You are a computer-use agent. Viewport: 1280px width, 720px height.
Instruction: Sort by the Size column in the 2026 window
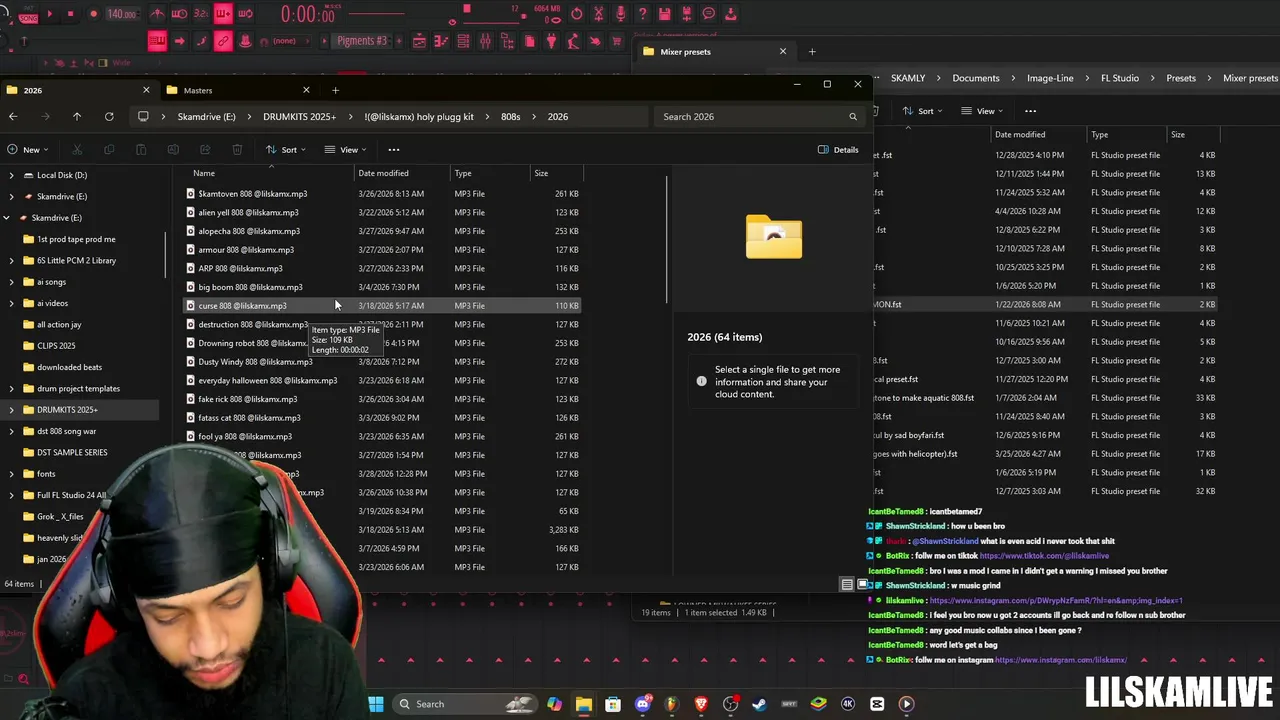tap(541, 173)
